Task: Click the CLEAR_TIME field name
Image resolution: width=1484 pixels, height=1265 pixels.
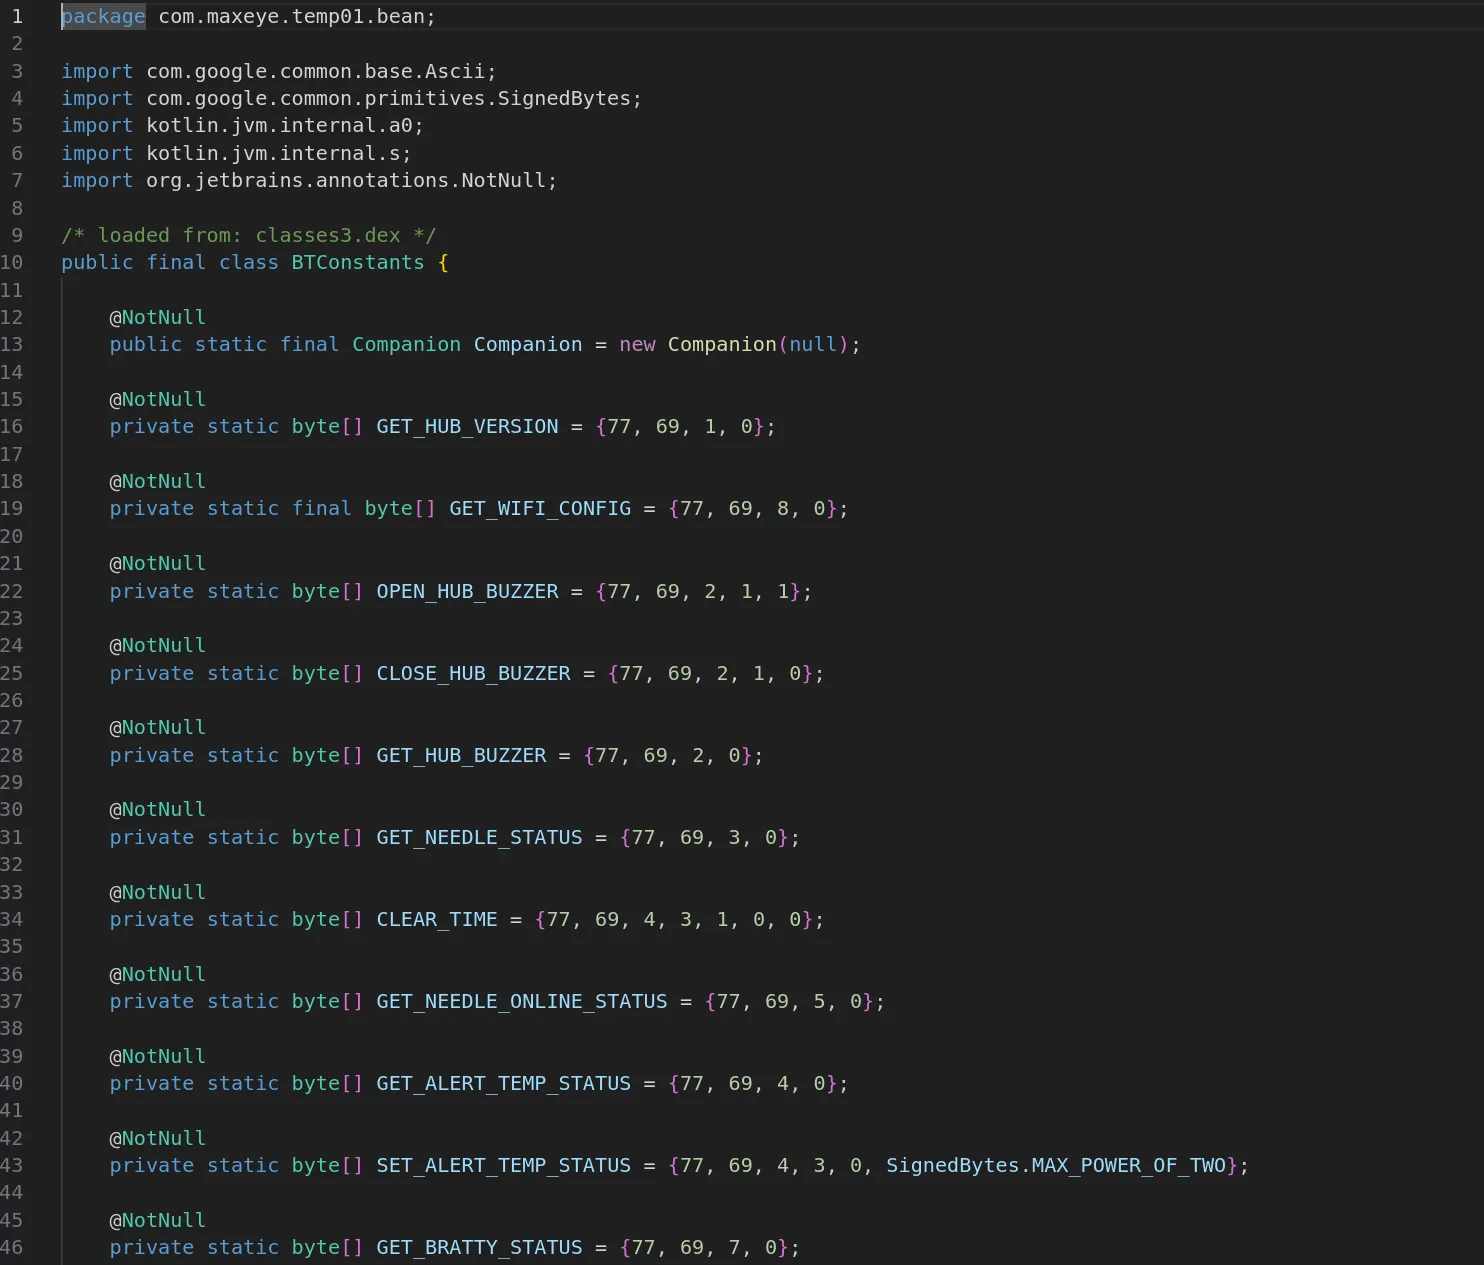Action: 437,919
